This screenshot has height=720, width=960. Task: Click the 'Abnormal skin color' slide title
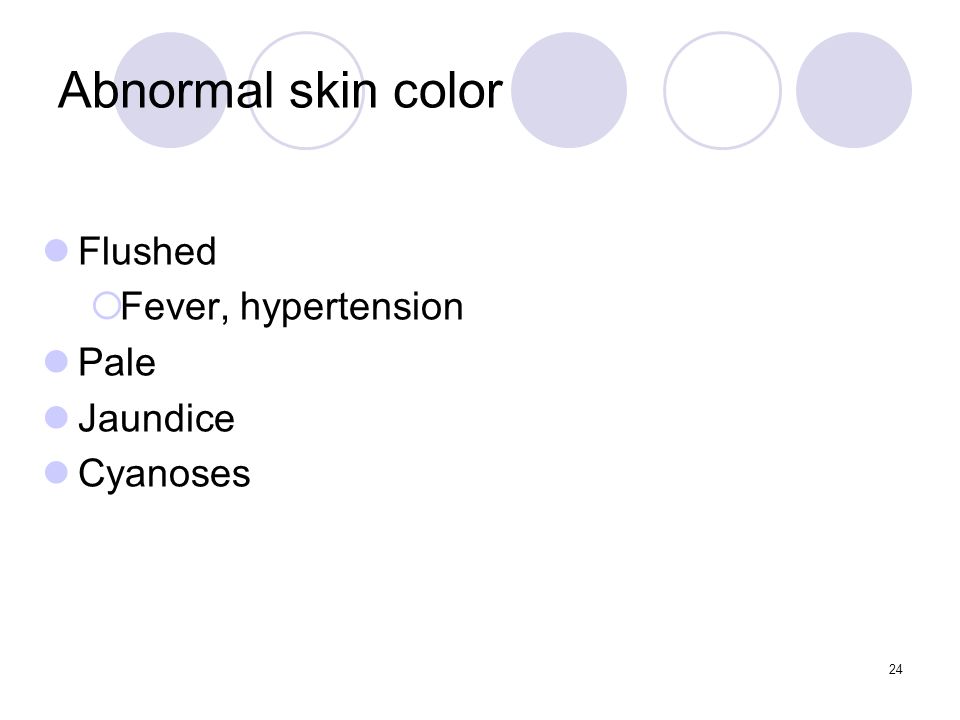(x=280, y=91)
